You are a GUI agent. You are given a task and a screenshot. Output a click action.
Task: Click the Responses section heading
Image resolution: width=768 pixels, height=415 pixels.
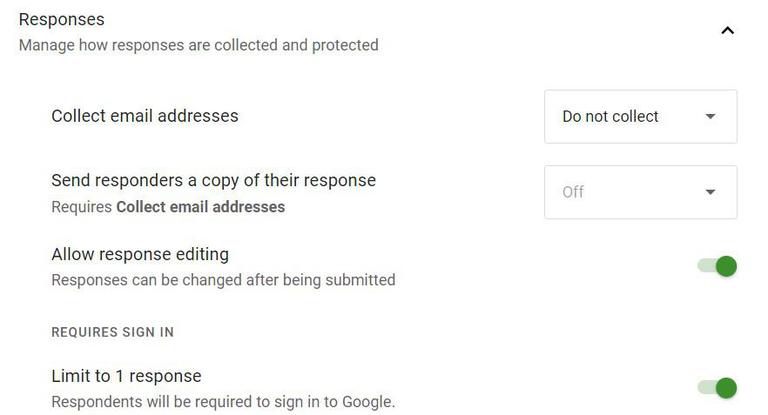62,19
